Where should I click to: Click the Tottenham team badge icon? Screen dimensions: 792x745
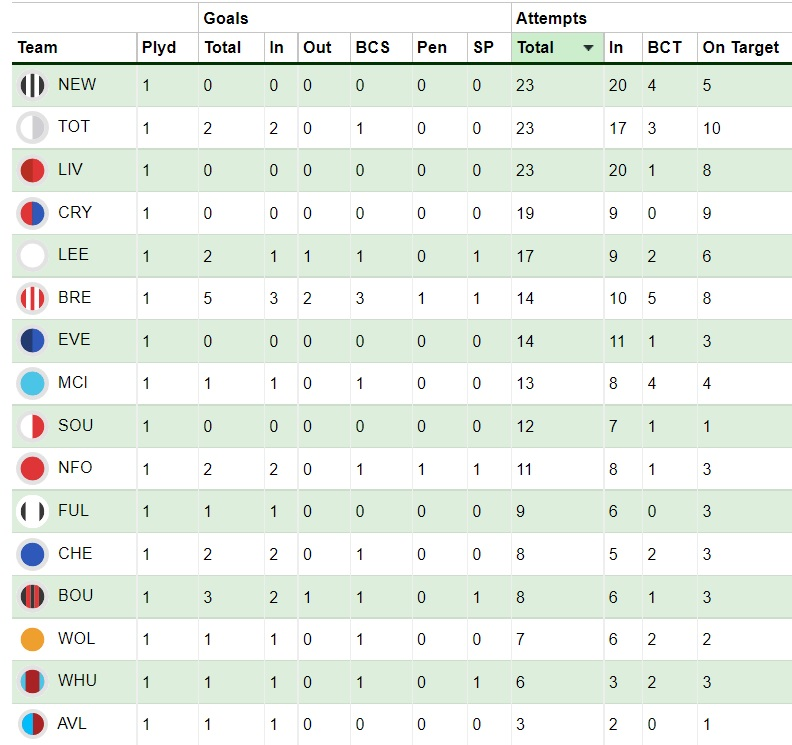coord(32,127)
